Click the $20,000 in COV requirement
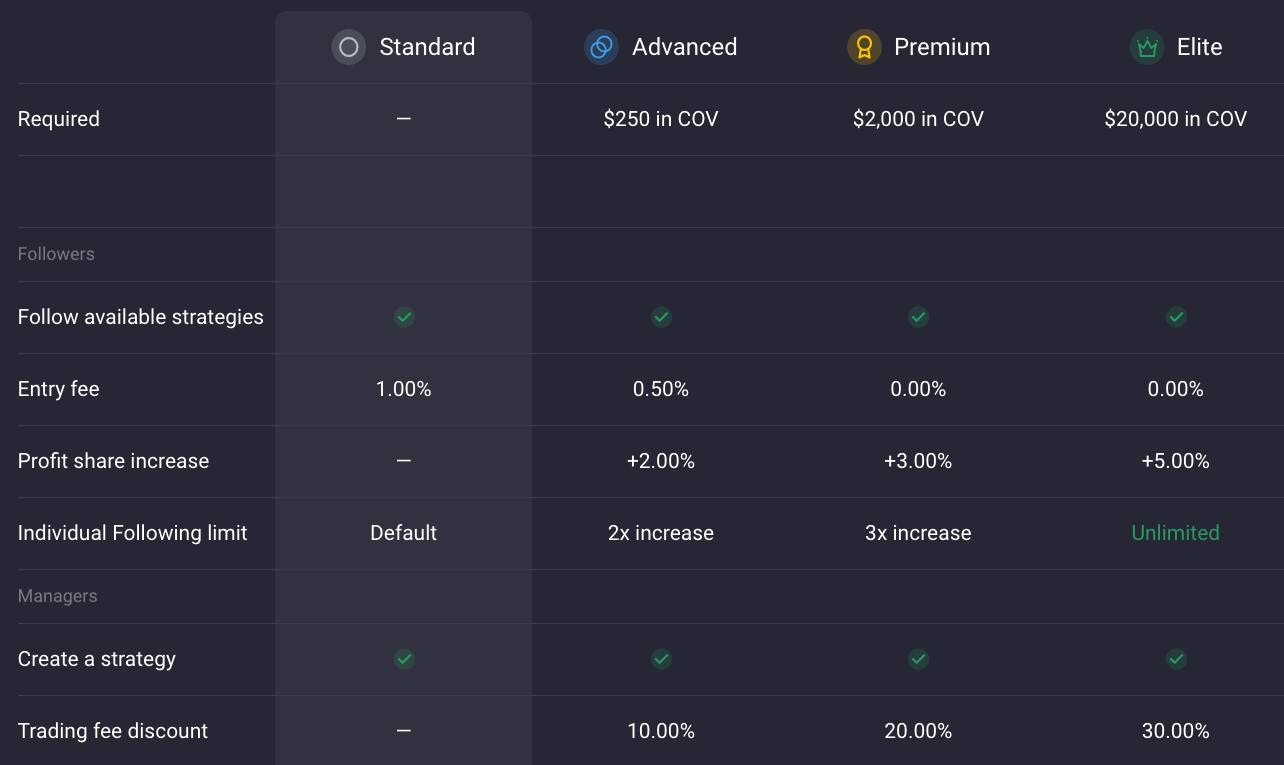Image resolution: width=1284 pixels, height=765 pixels. coord(1175,119)
